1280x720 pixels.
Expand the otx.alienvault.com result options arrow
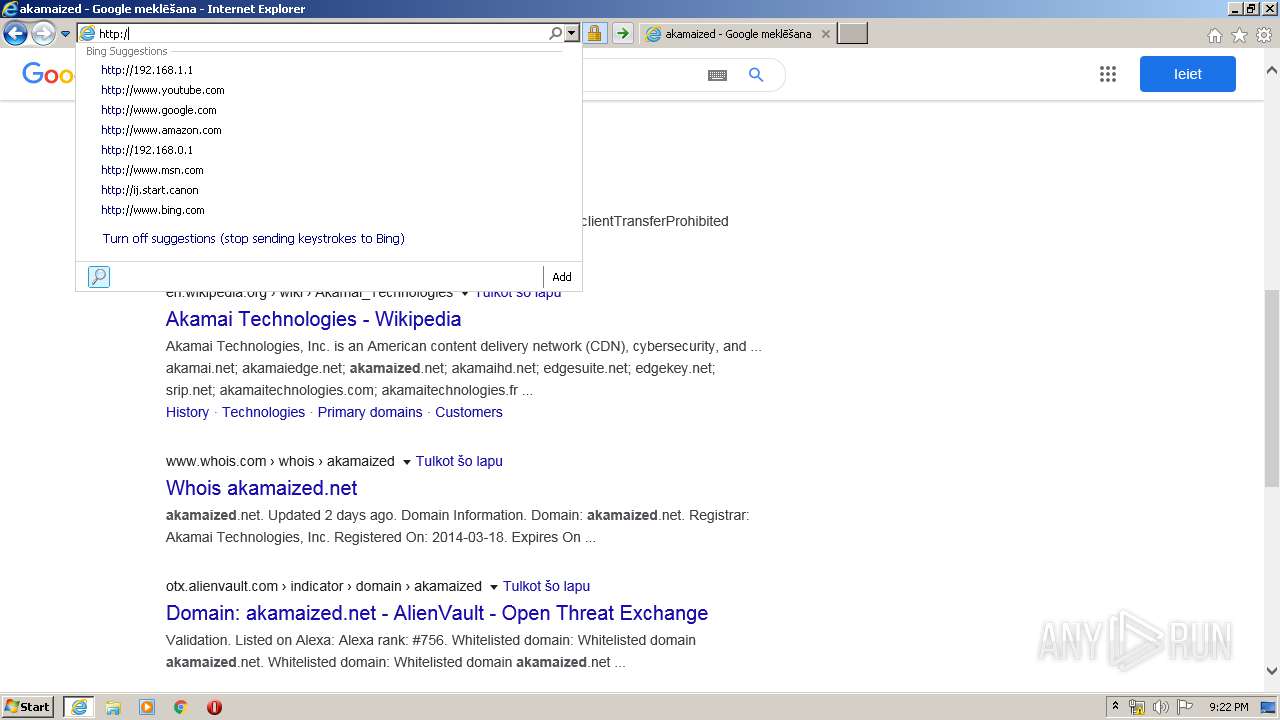[493, 587]
